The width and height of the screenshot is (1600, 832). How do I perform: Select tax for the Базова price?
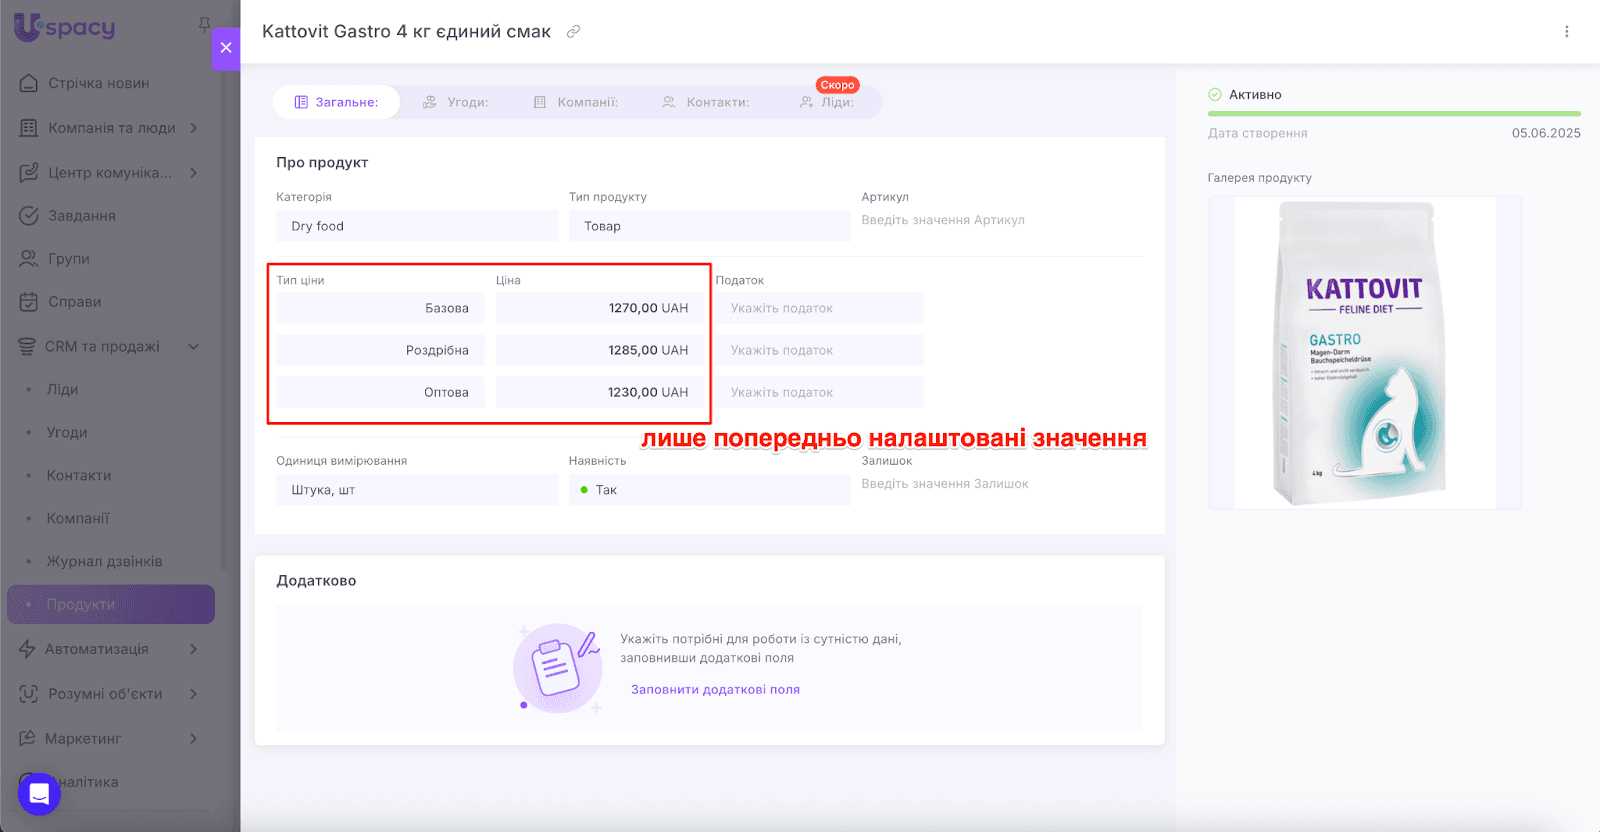click(x=819, y=308)
